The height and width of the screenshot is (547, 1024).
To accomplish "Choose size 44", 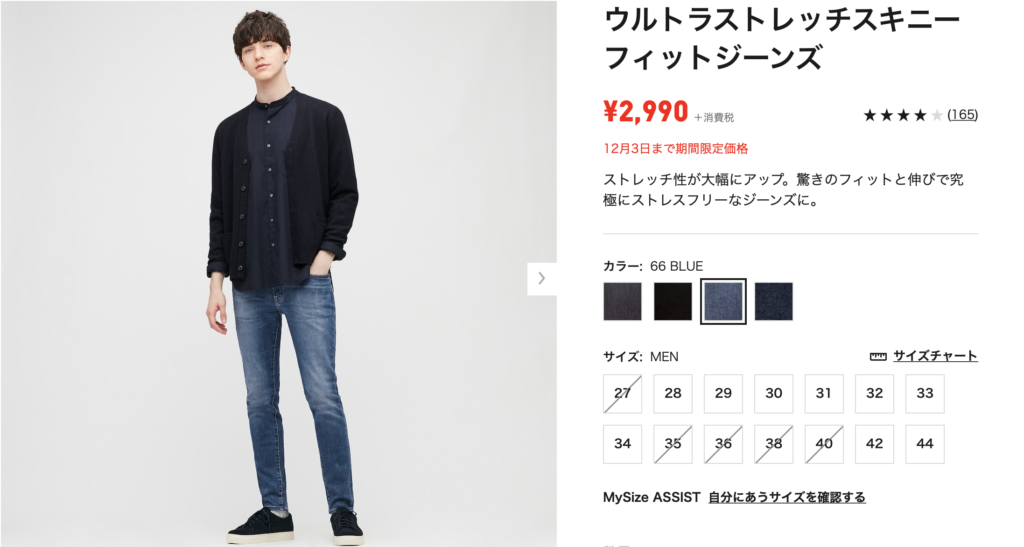I will click(x=925, y=444).
